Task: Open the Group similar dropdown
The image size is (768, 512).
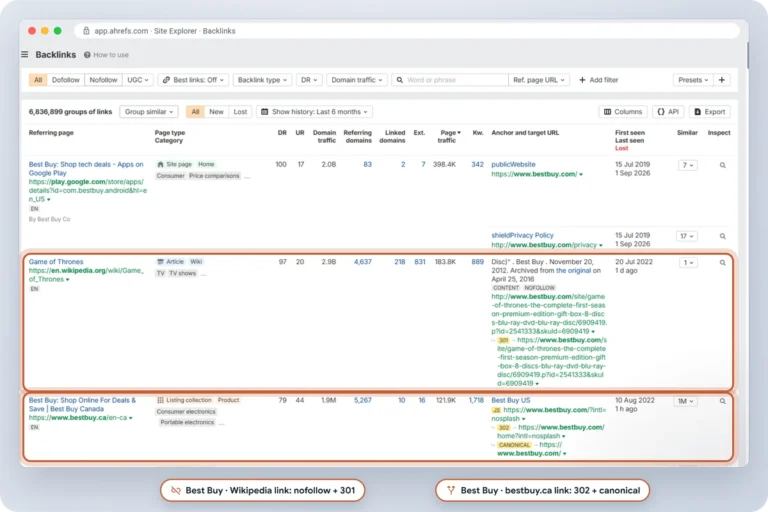Action: tap(149, 112)
